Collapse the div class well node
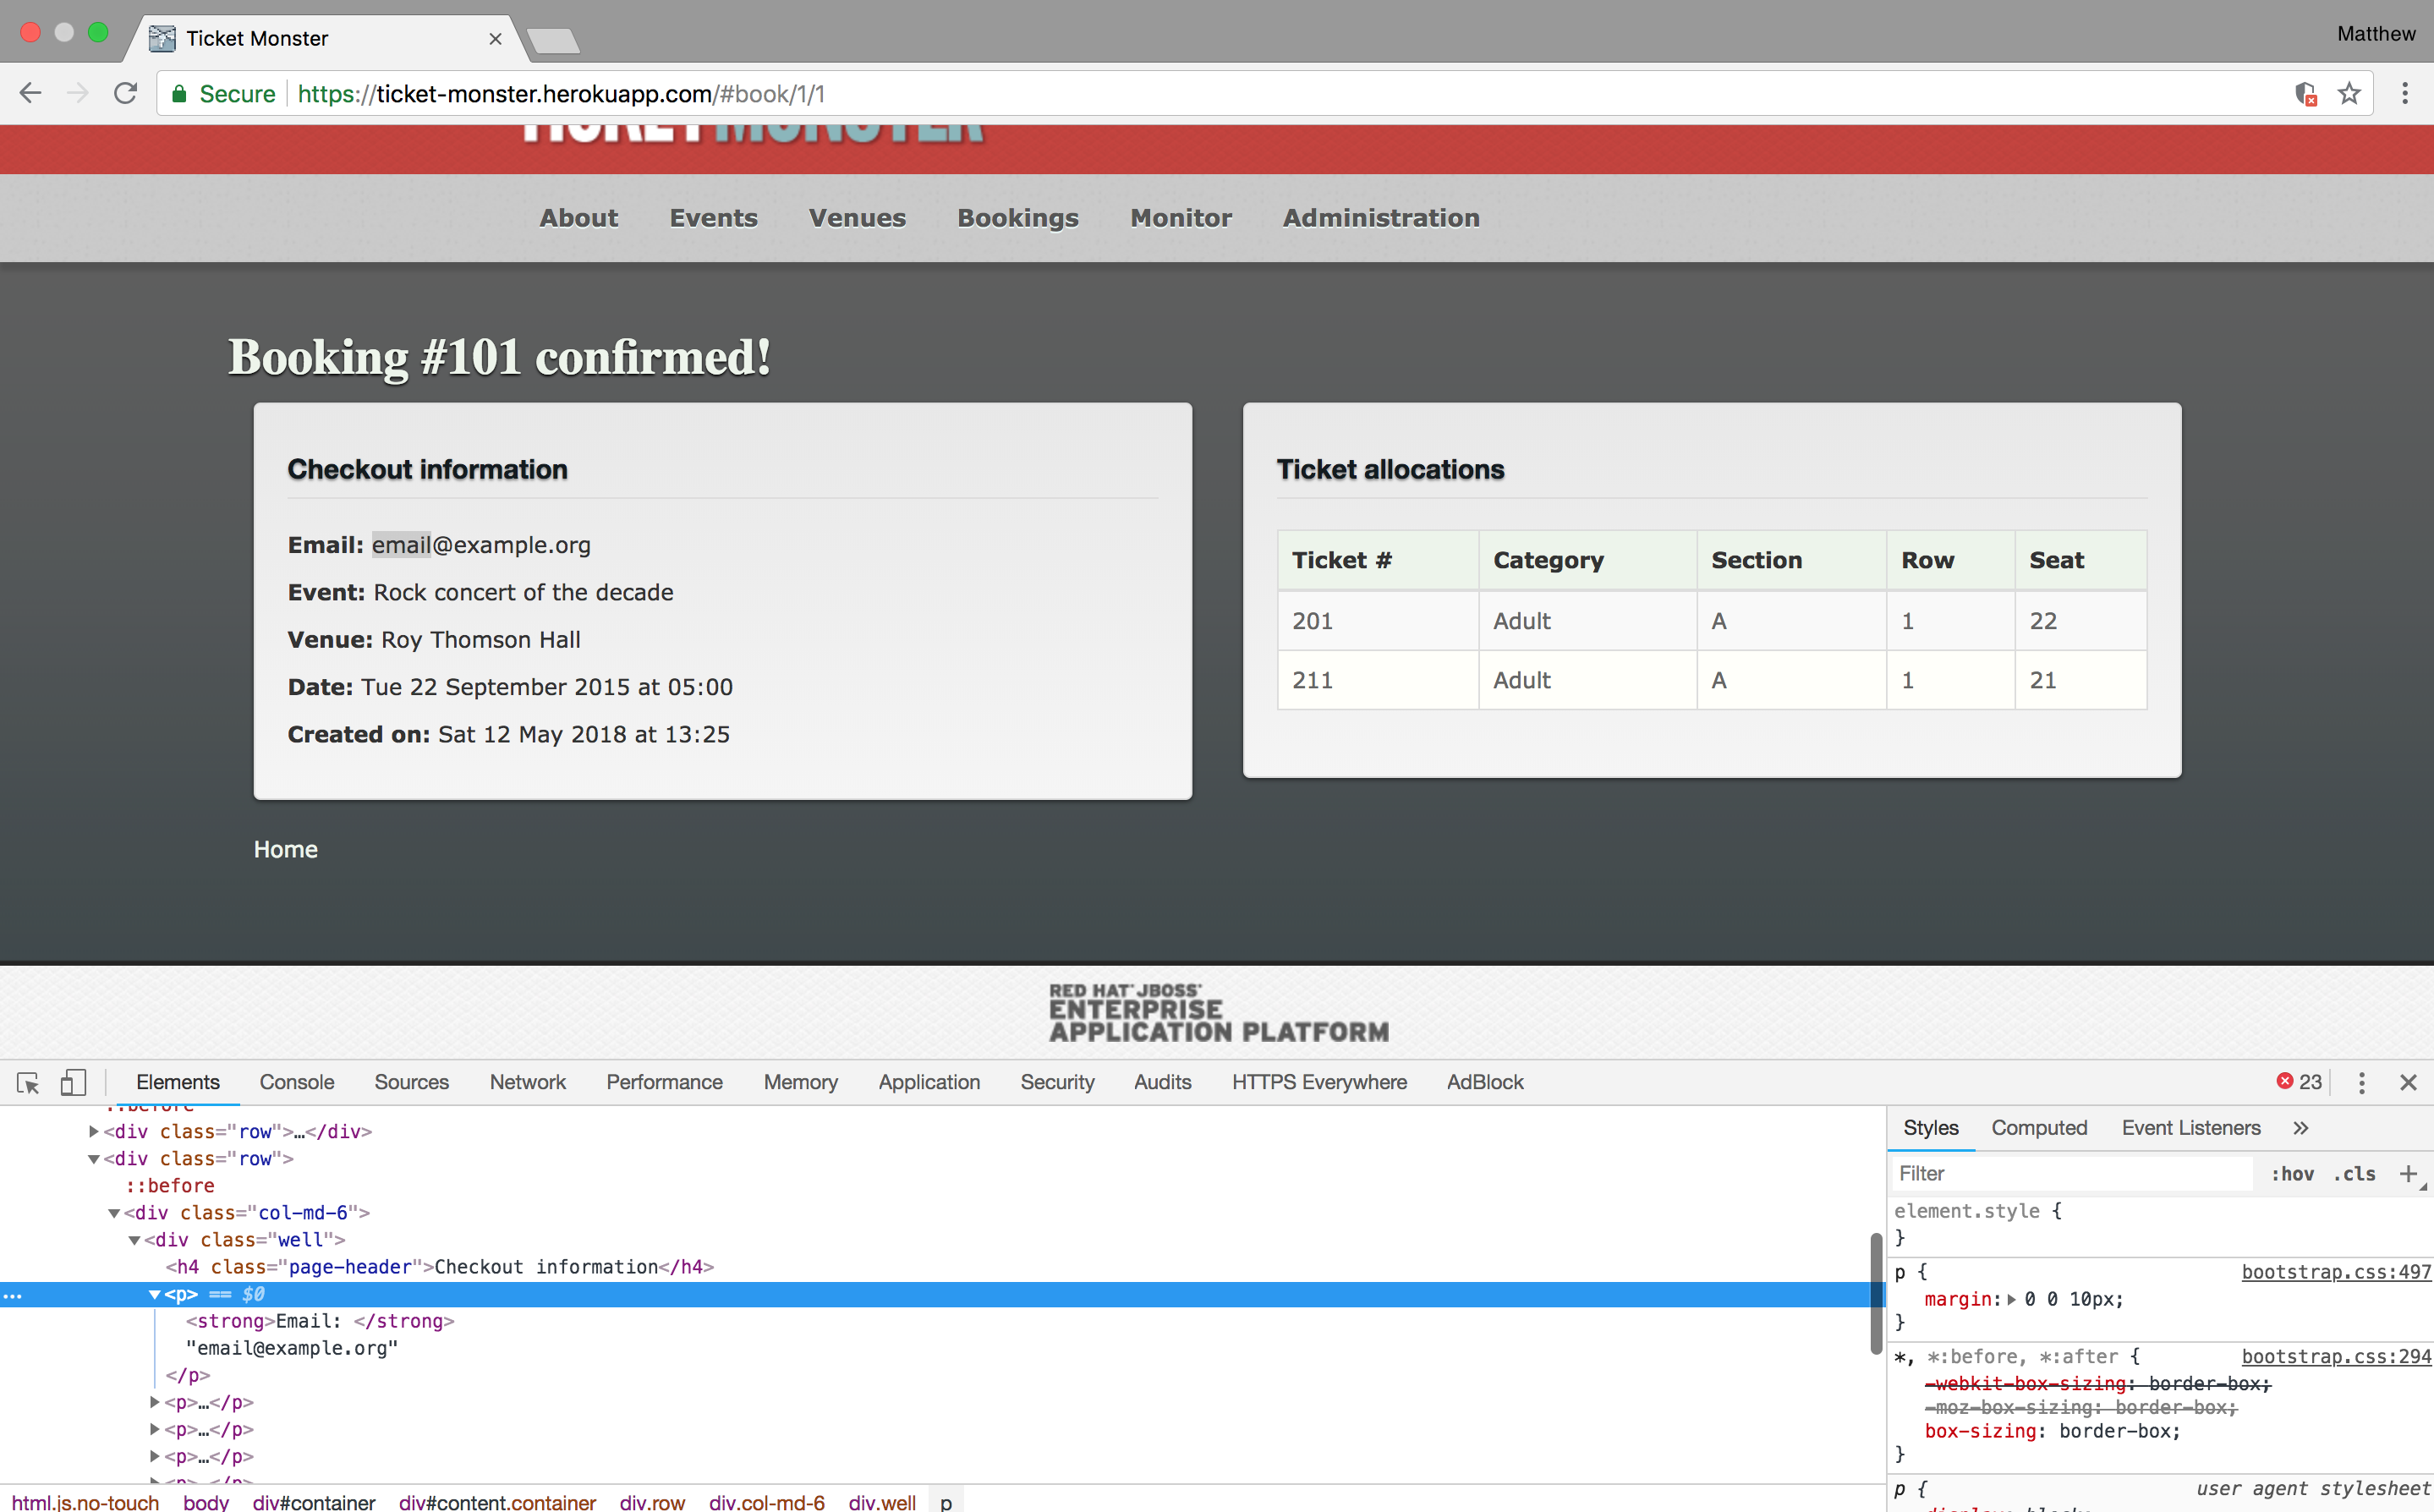The height and width of the screenshot is (1512, 2434). (134, 1240)
